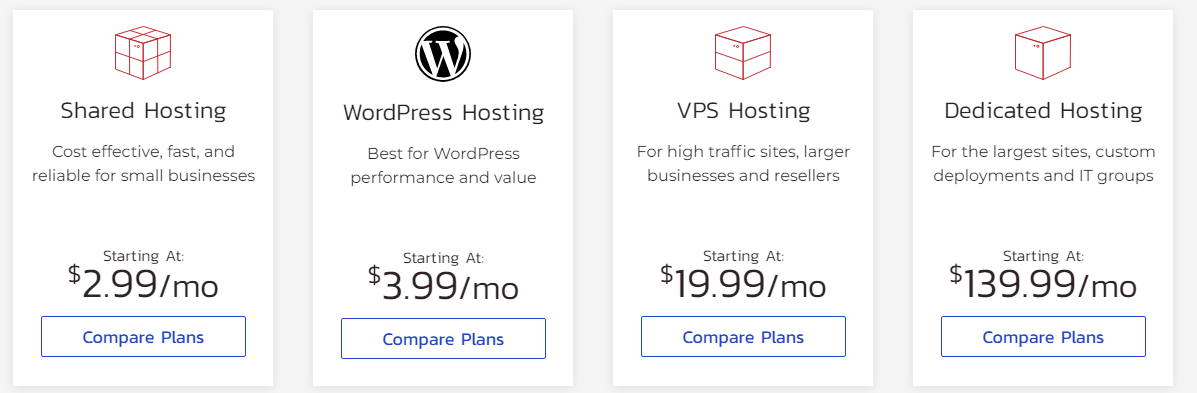Screen dimensions: 1197x393
Task: Click the $19.99/mo price
Action: [744, 282]
